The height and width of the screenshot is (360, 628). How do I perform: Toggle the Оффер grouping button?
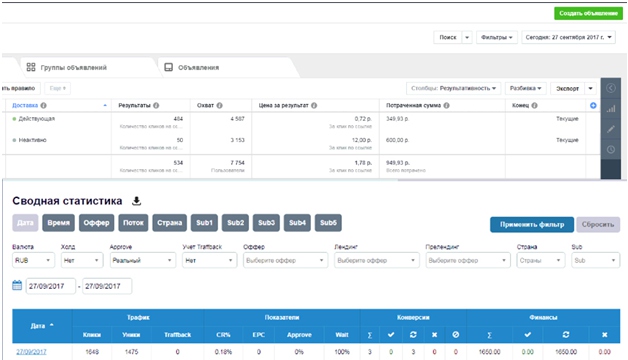(x=97, y=223)
